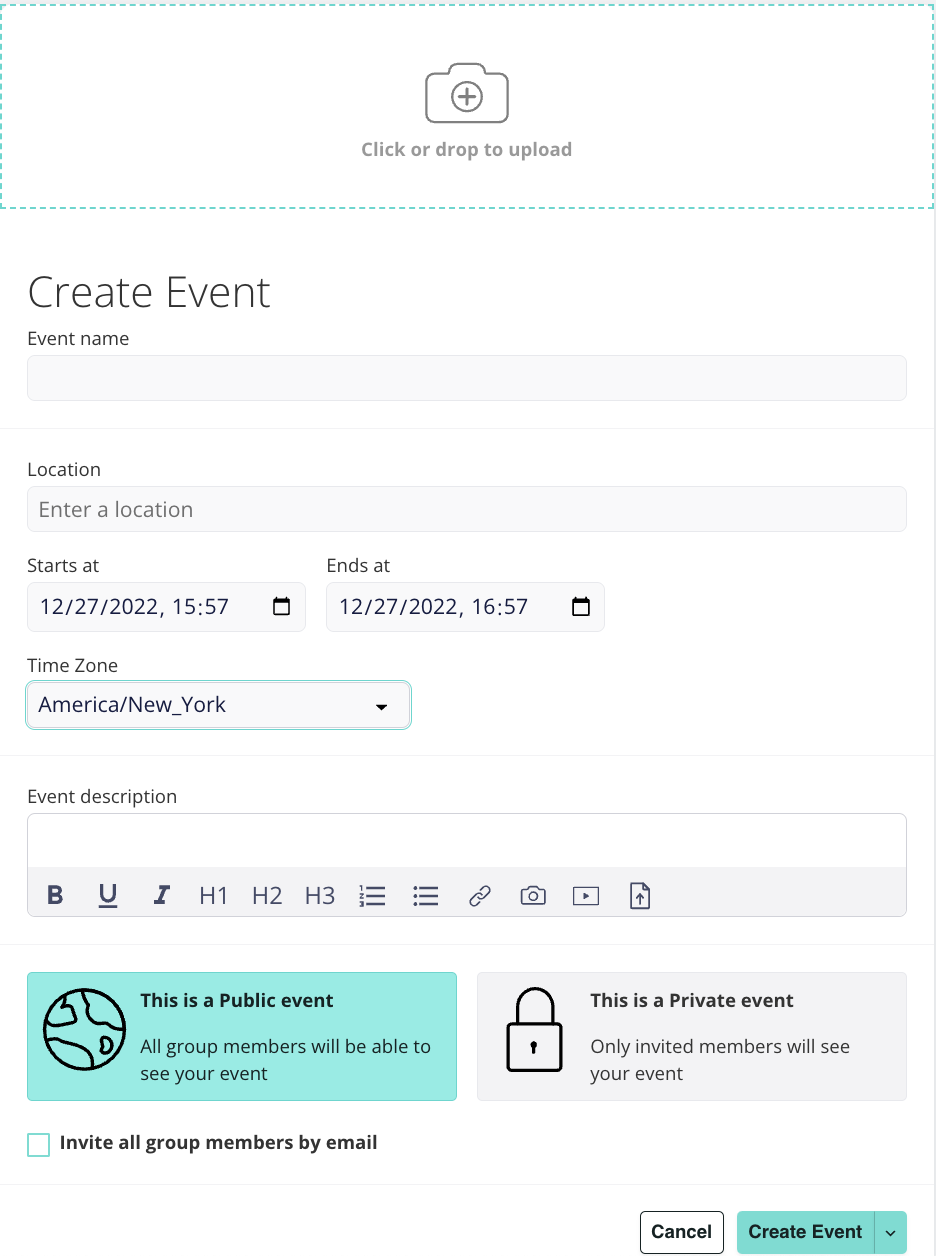Apply H1 heading style

214,895
